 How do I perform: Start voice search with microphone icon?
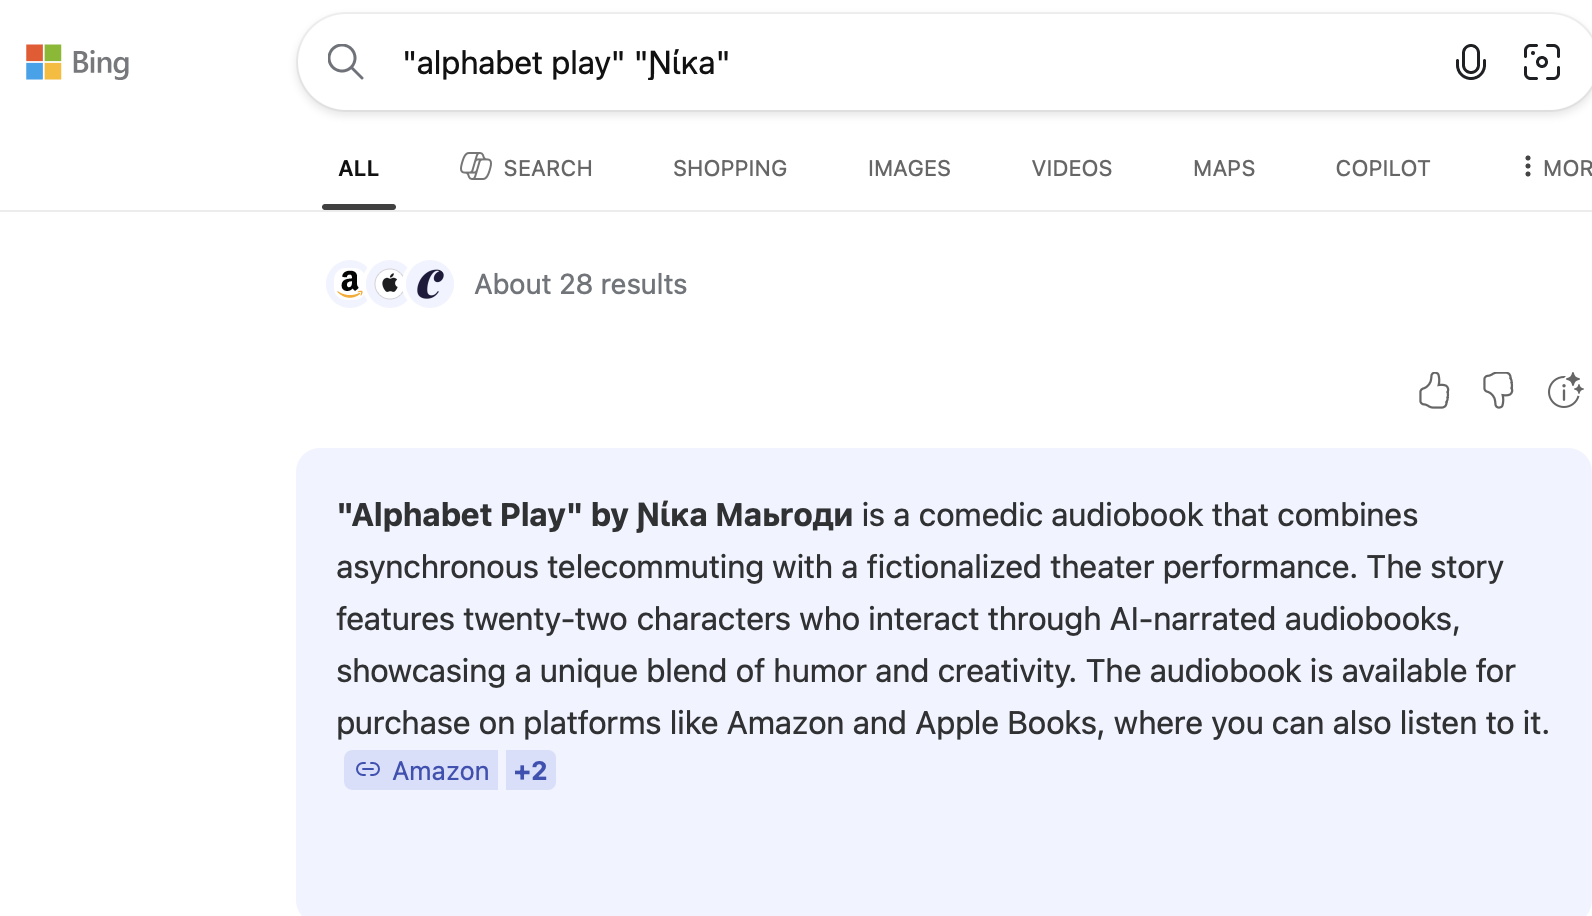pos(1470,62)
